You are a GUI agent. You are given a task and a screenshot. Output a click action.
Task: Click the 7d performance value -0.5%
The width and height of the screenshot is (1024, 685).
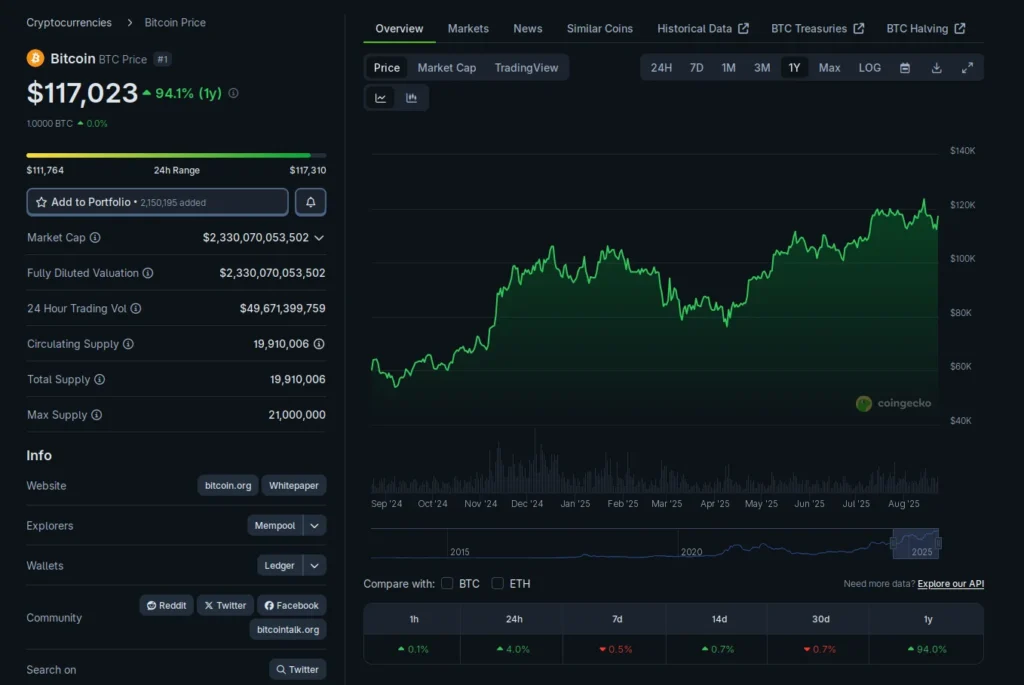coord(616,649)
